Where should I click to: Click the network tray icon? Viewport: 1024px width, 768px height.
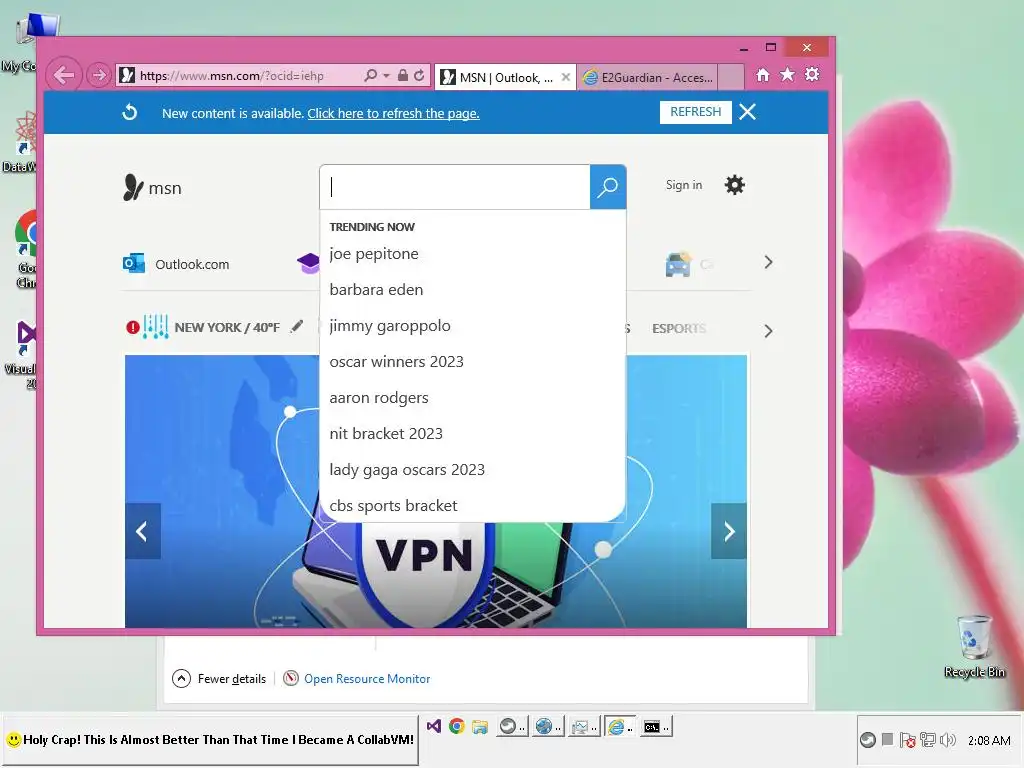tap(927, 740)
